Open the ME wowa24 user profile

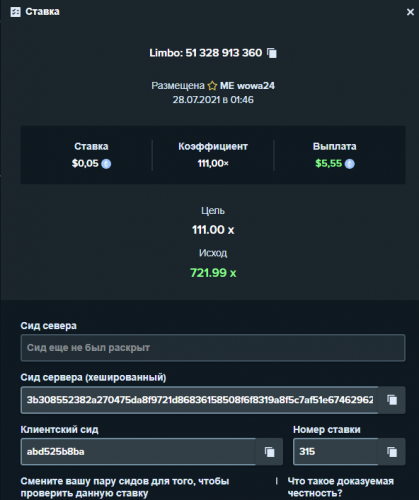point(247,86)
